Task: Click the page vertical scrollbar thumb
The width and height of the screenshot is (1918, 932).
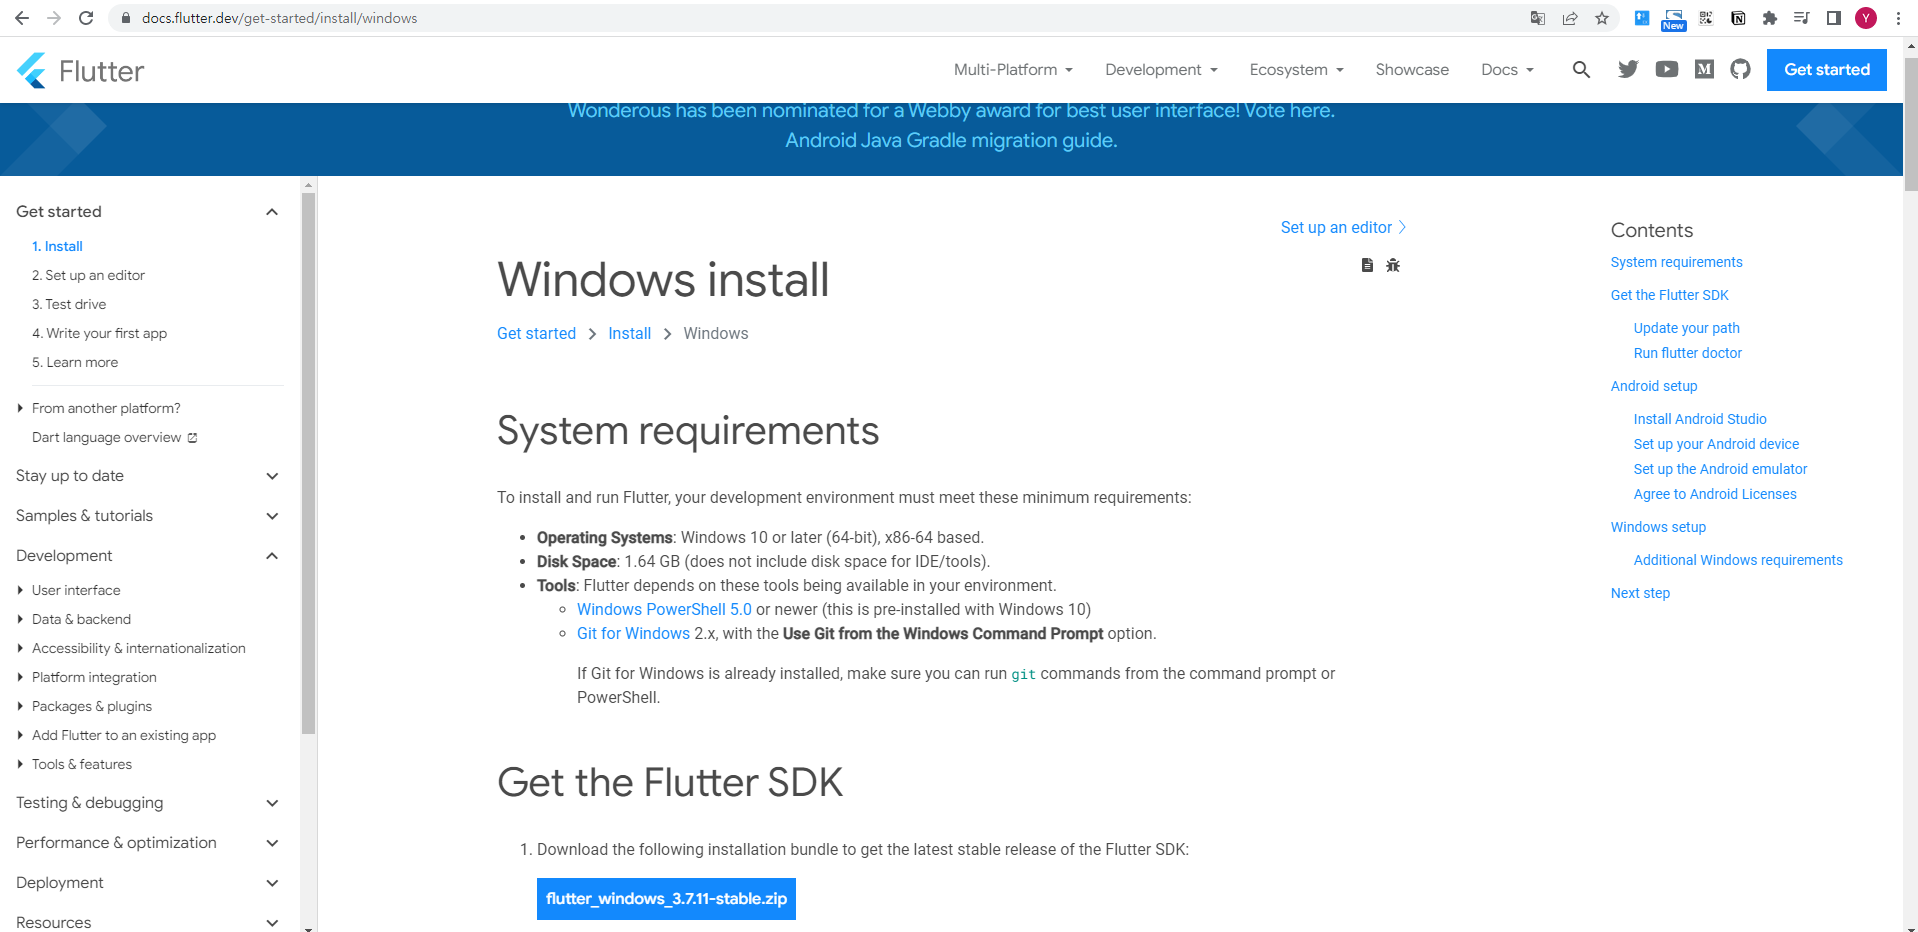Action: point(1911,123)
